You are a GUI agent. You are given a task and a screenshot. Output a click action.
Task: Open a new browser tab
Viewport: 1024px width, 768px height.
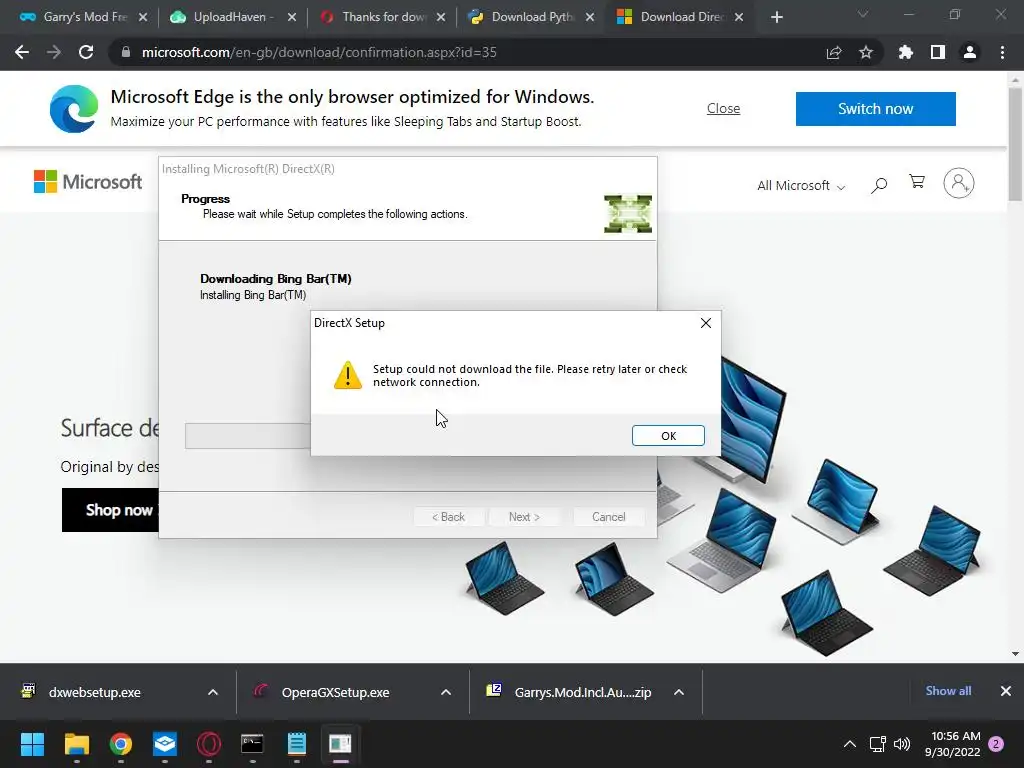[x=776, y=17]
